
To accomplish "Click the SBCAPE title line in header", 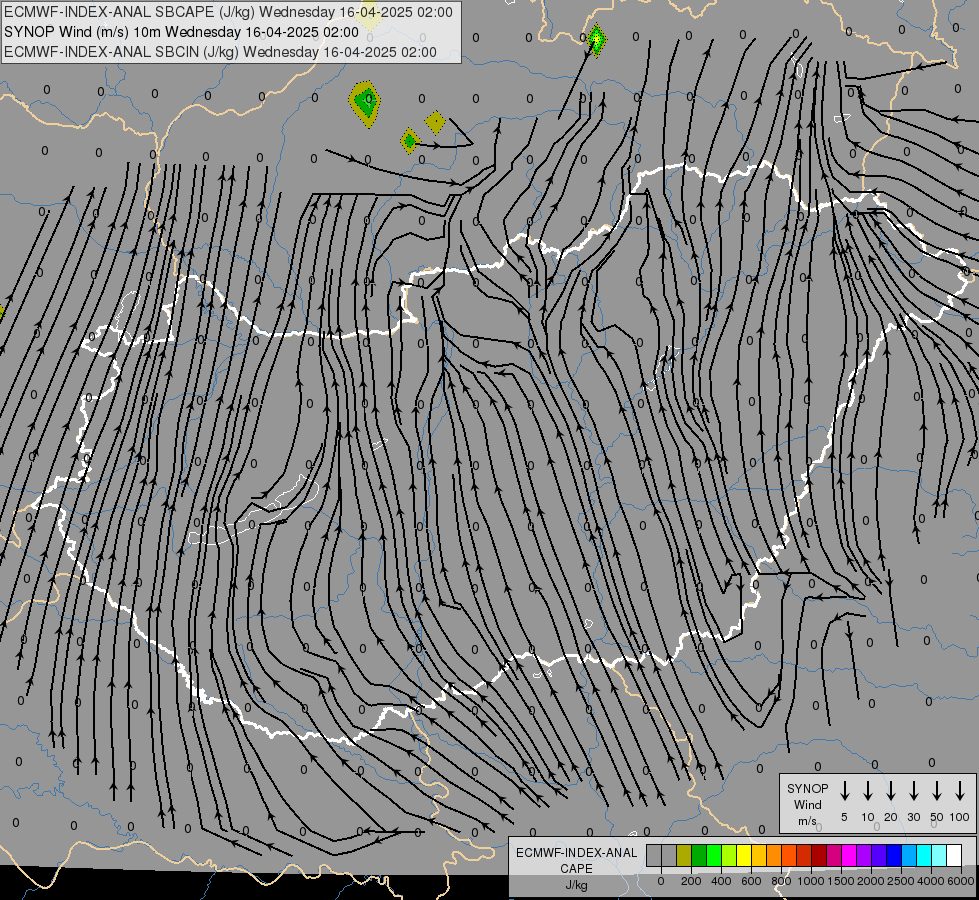I will point(228,12).
